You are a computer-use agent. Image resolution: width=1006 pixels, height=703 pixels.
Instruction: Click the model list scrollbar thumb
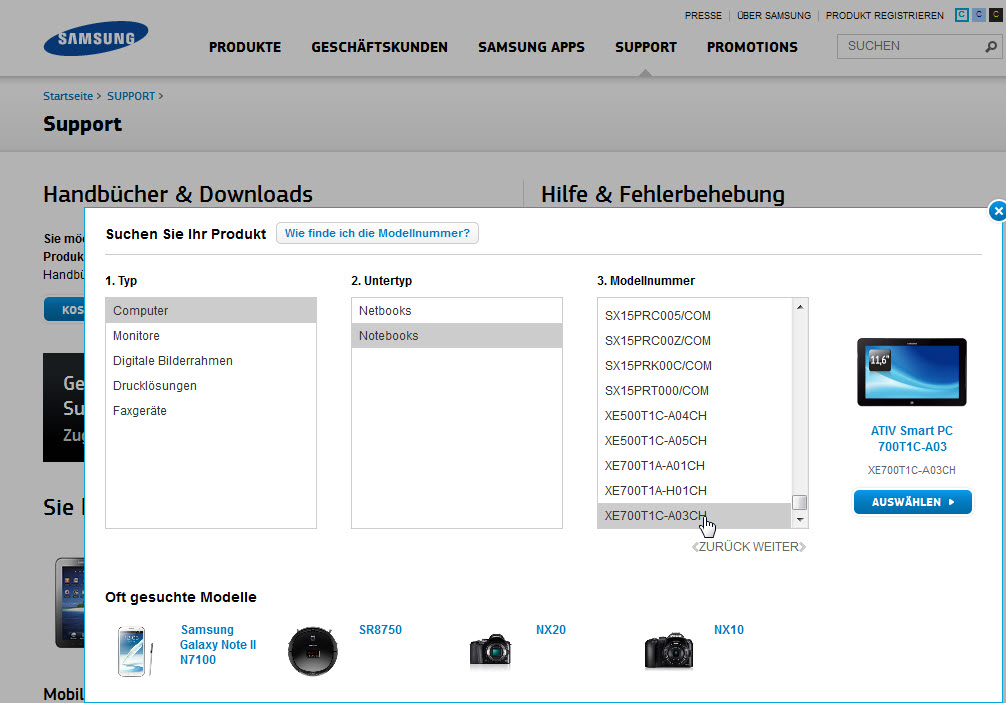pyautogui.click(x=799, y=502)
